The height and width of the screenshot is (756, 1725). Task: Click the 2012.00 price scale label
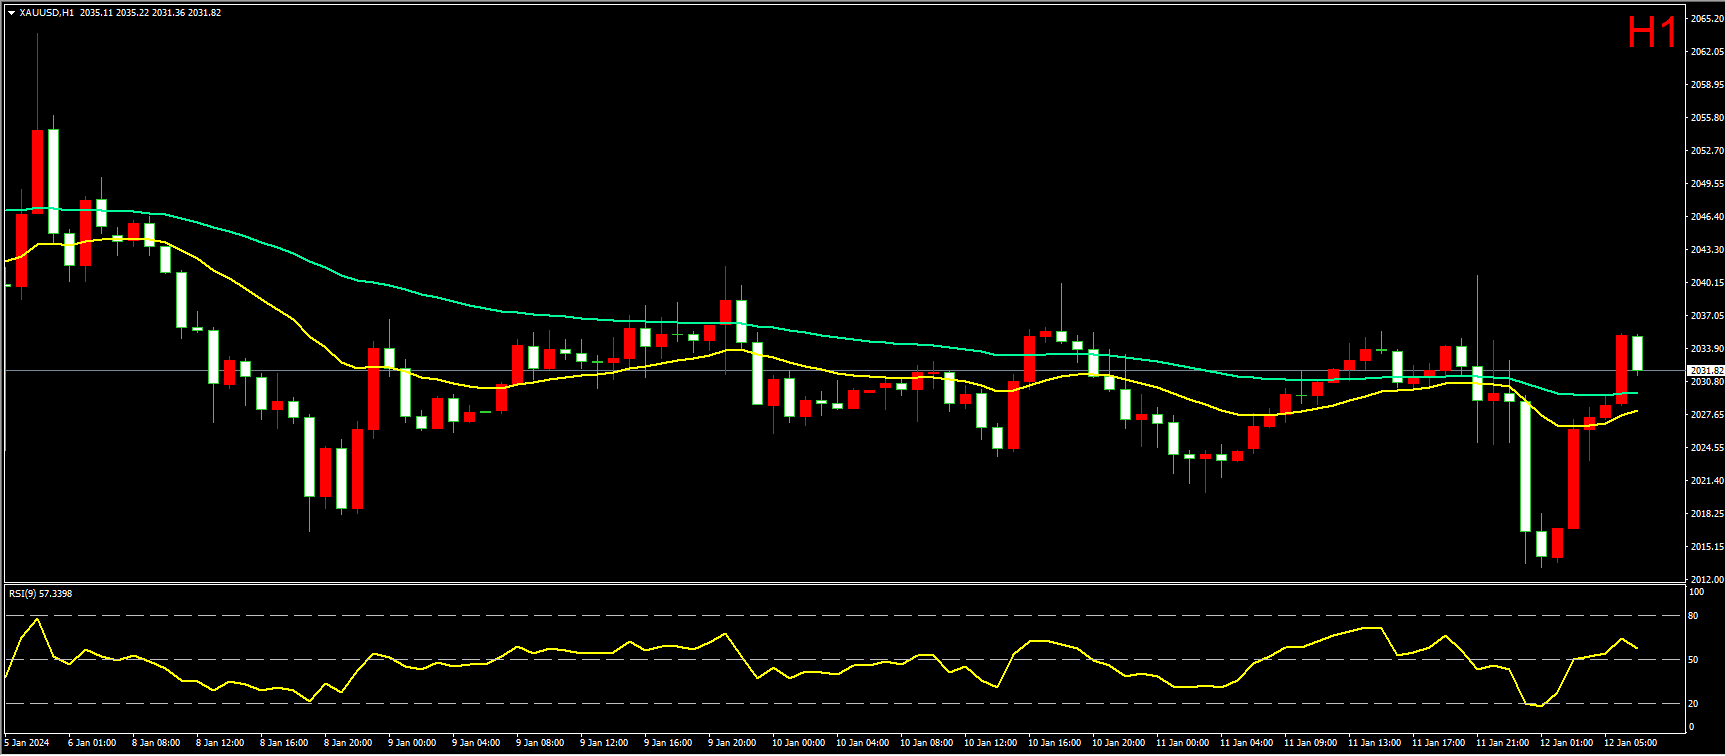pyautogui.click(x=1707, y=580)
